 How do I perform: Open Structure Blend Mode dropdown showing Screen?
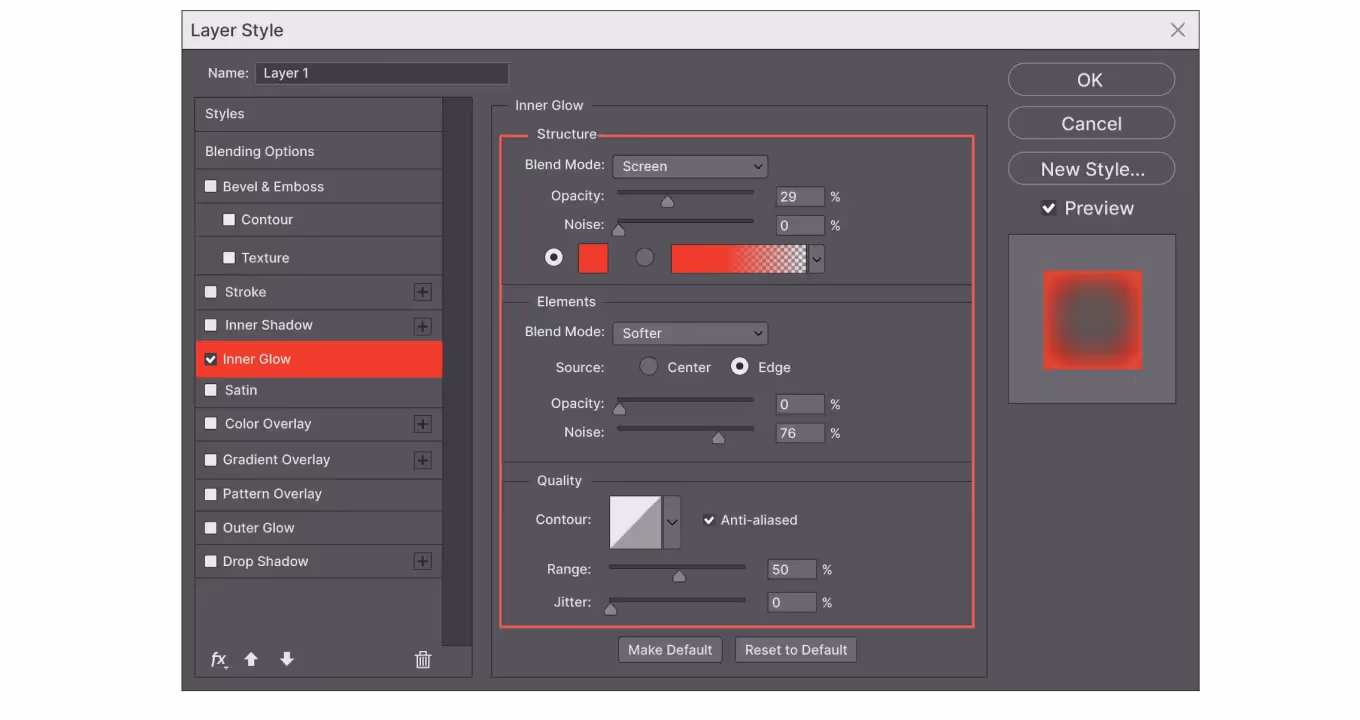click(x=690, y=166)
